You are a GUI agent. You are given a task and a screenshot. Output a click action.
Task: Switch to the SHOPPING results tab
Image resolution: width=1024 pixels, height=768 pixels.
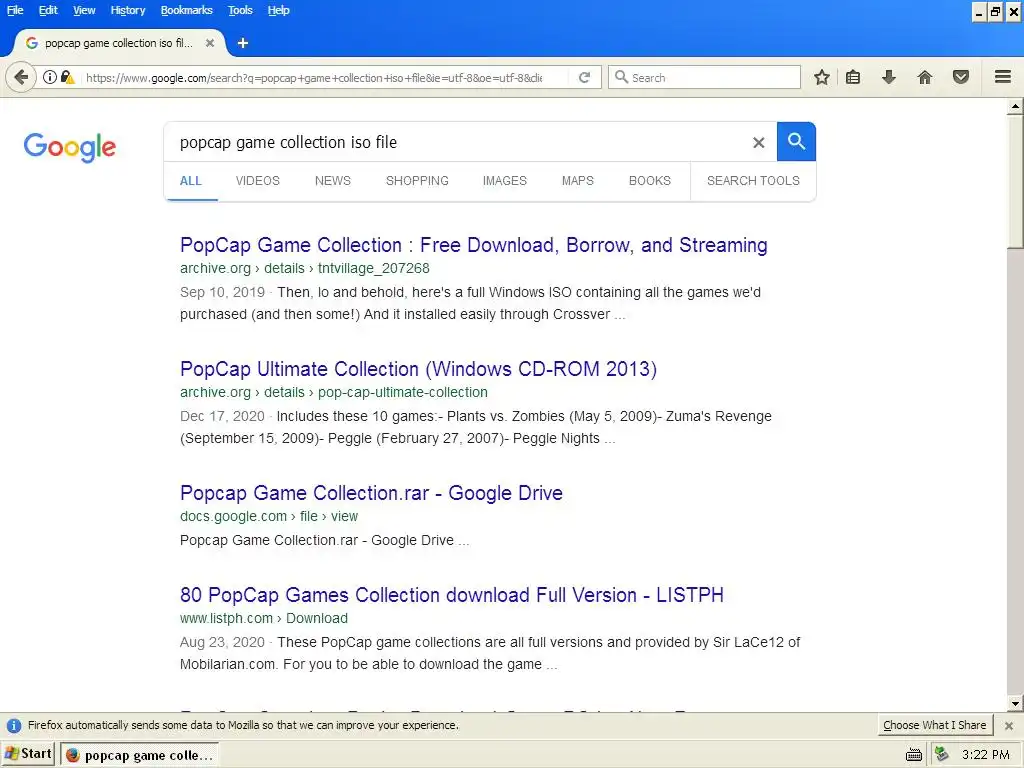(417, 181)
